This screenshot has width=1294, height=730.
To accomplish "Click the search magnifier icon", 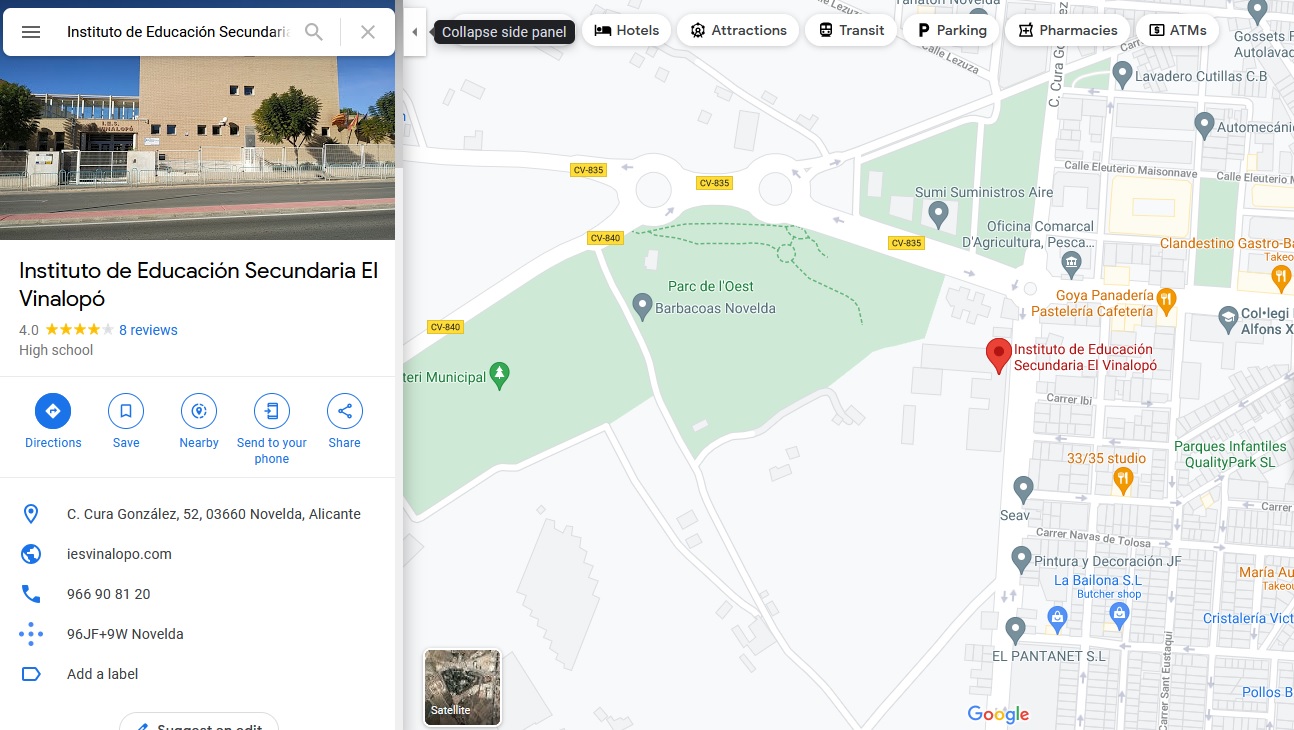I will click(314, 32).
